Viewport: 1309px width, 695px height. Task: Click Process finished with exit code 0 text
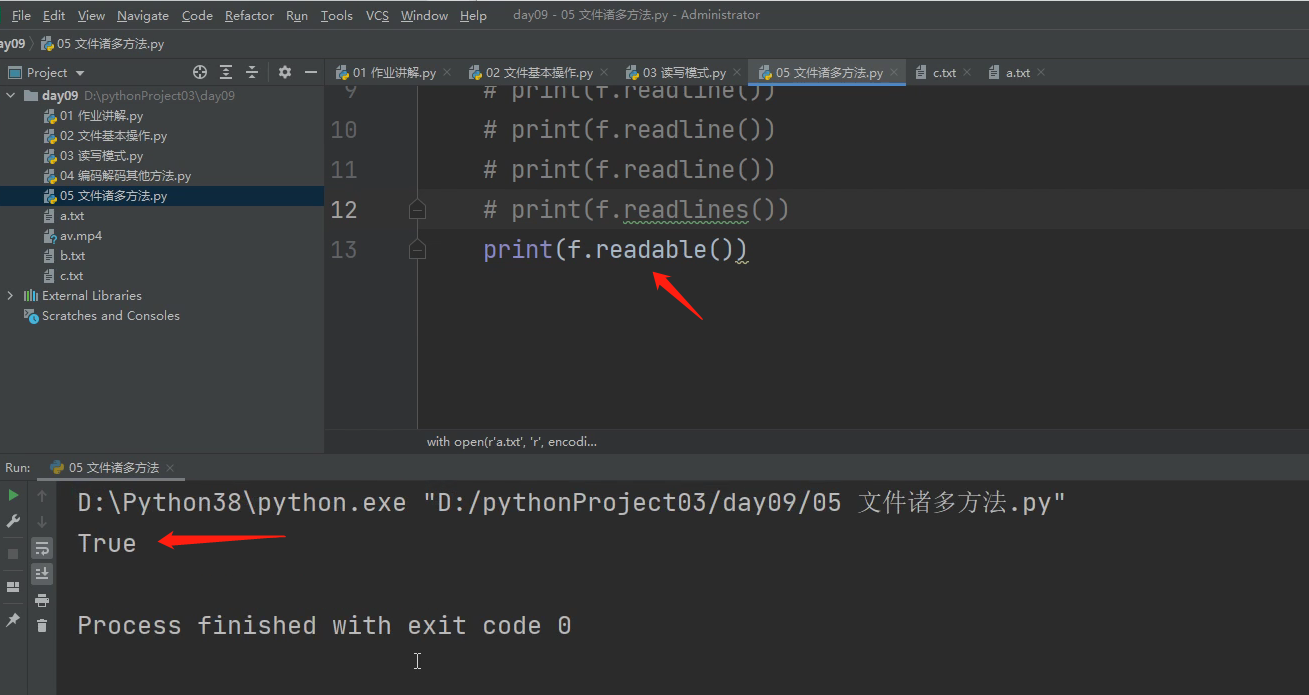pyautogui.click(x=325, y=626)
